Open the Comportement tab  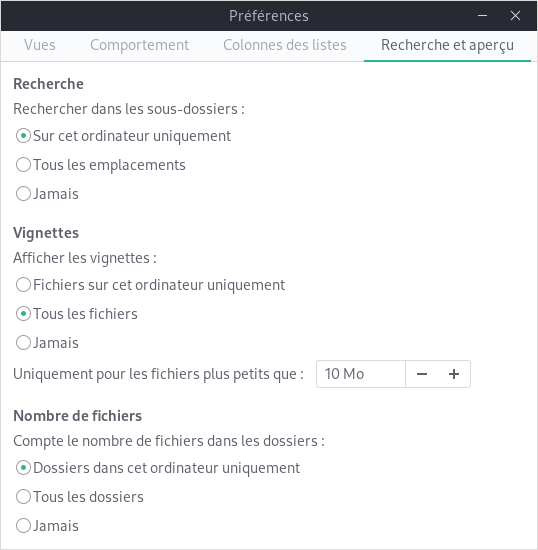(140, 45)
